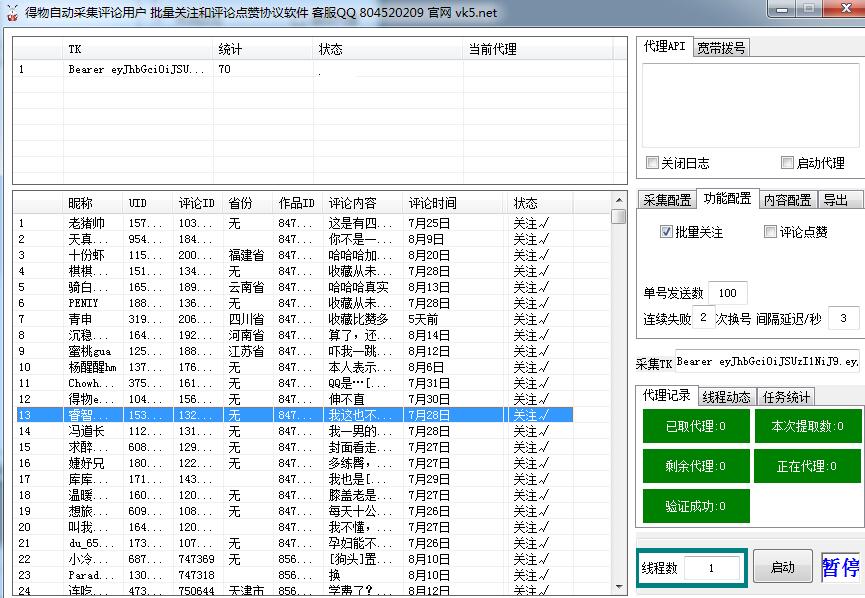865x598 pixels.
Task: Click the 采集TK Bearer token field
Action: tap(767, 361)
